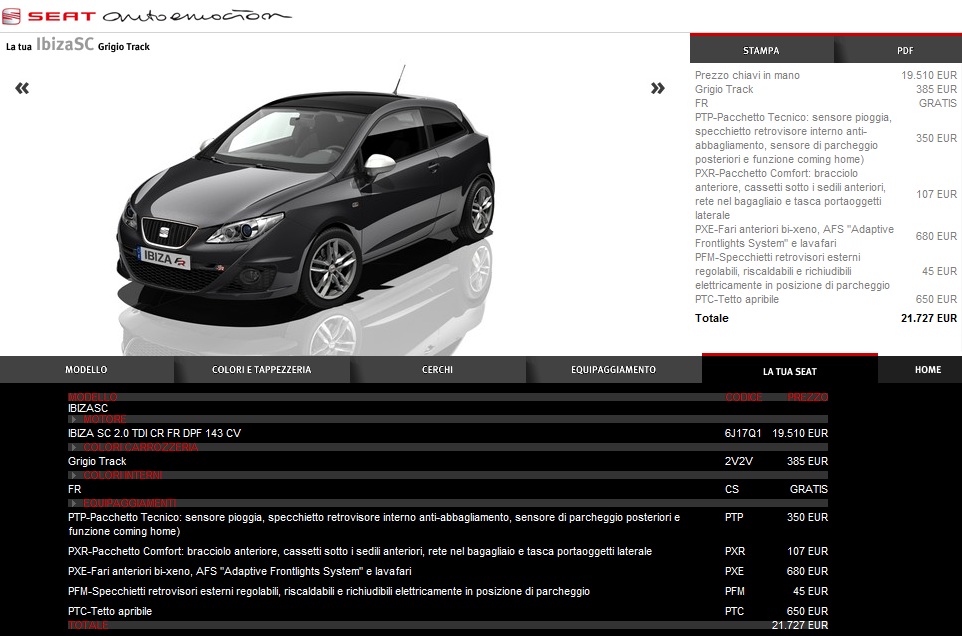Click the 21.727 EUR total in bottom table

pyautogui.click(x=800, y=625)
